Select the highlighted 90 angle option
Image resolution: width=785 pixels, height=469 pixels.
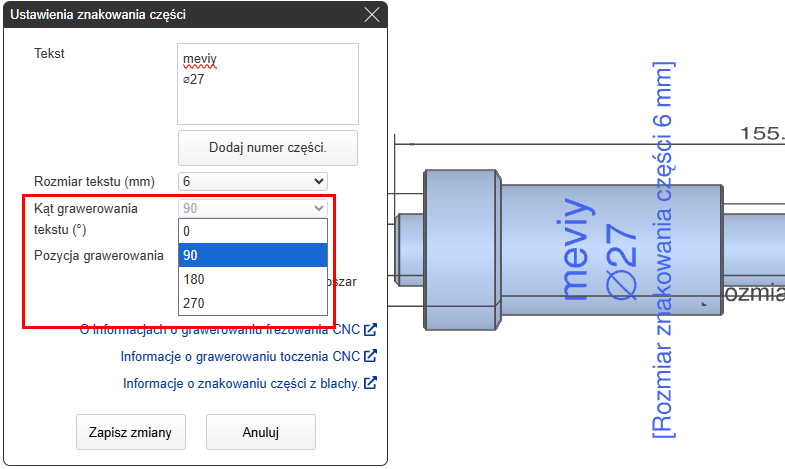click(x=253, y=255)
